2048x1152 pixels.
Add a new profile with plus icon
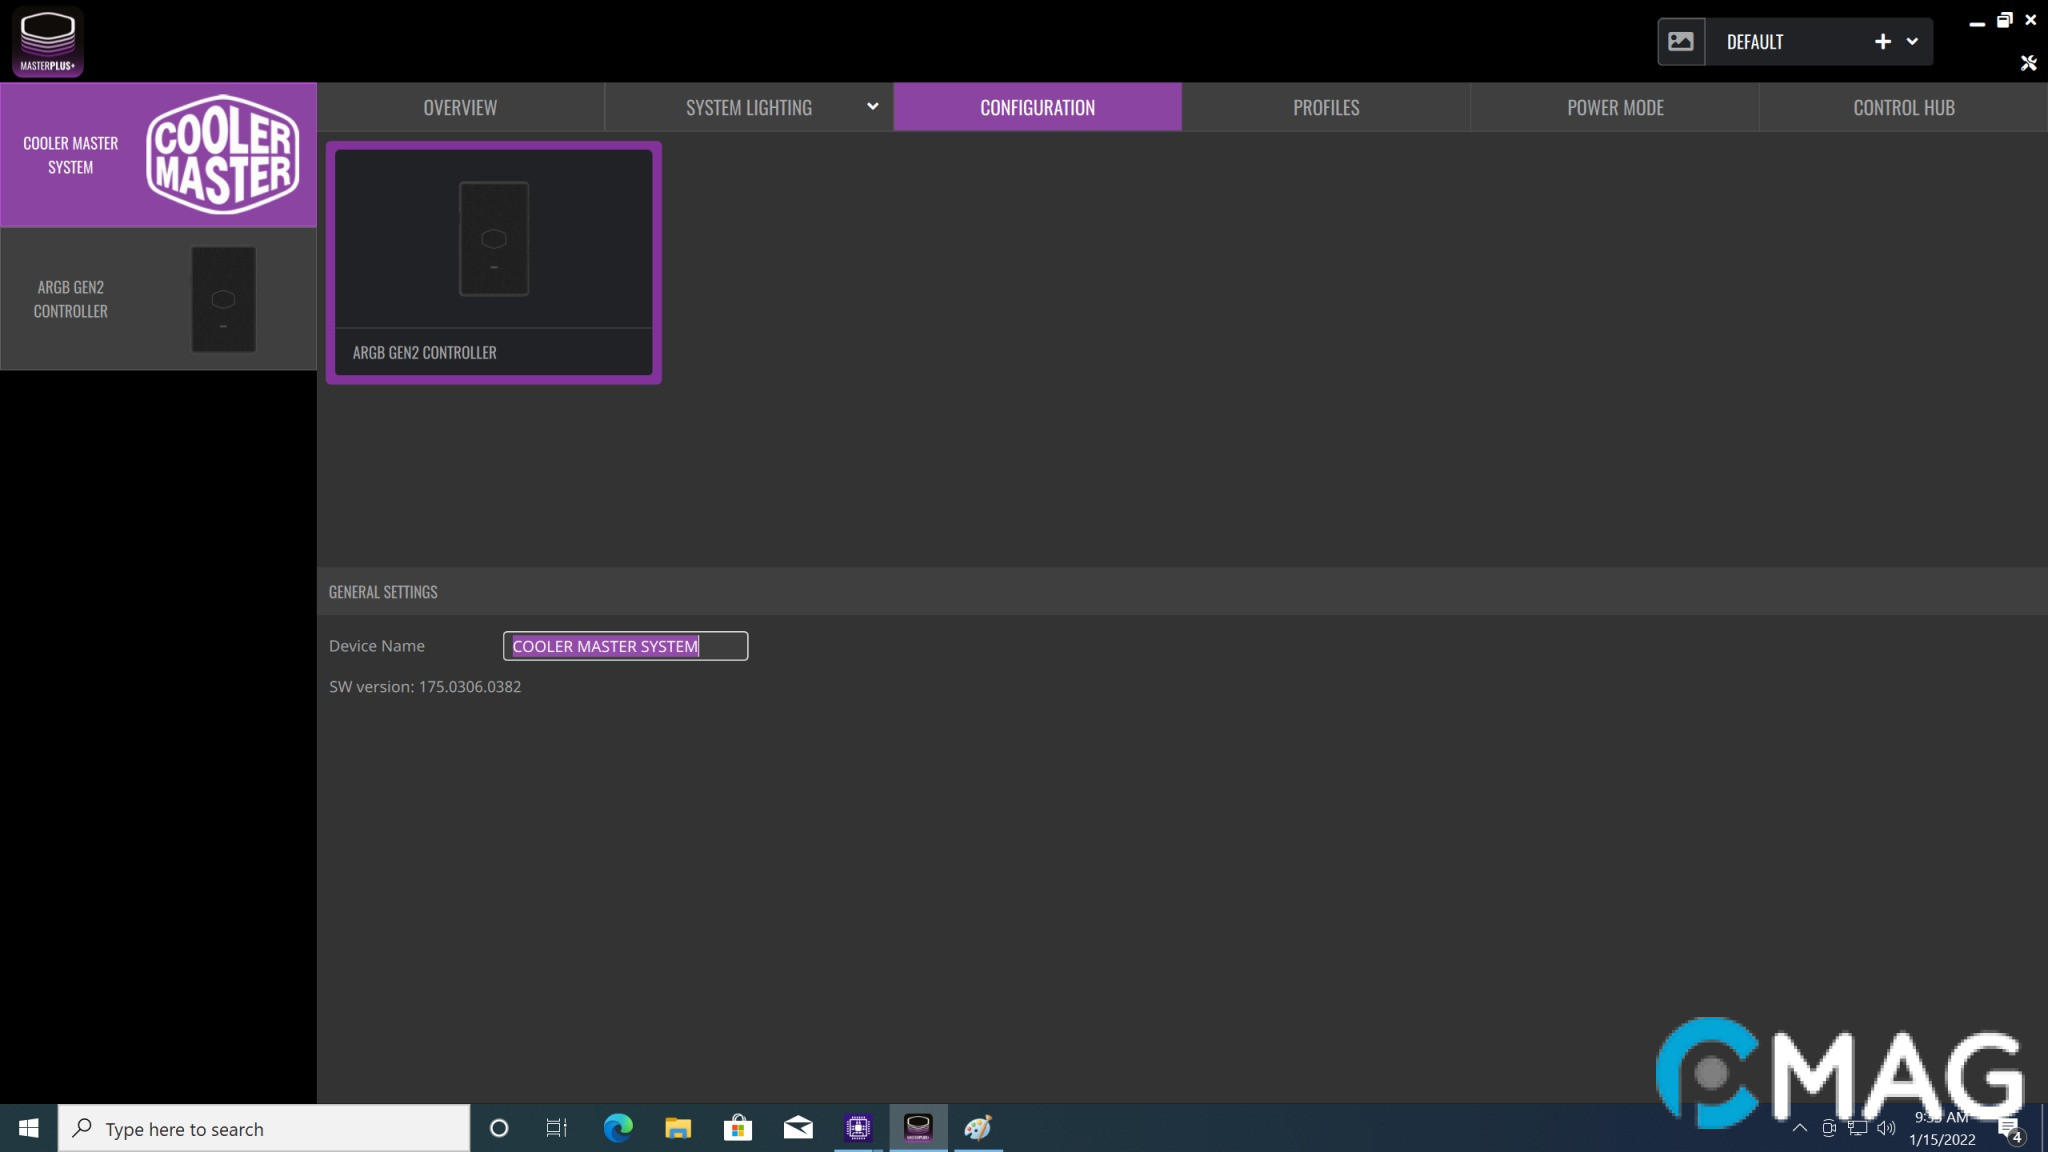point(1882,42)
